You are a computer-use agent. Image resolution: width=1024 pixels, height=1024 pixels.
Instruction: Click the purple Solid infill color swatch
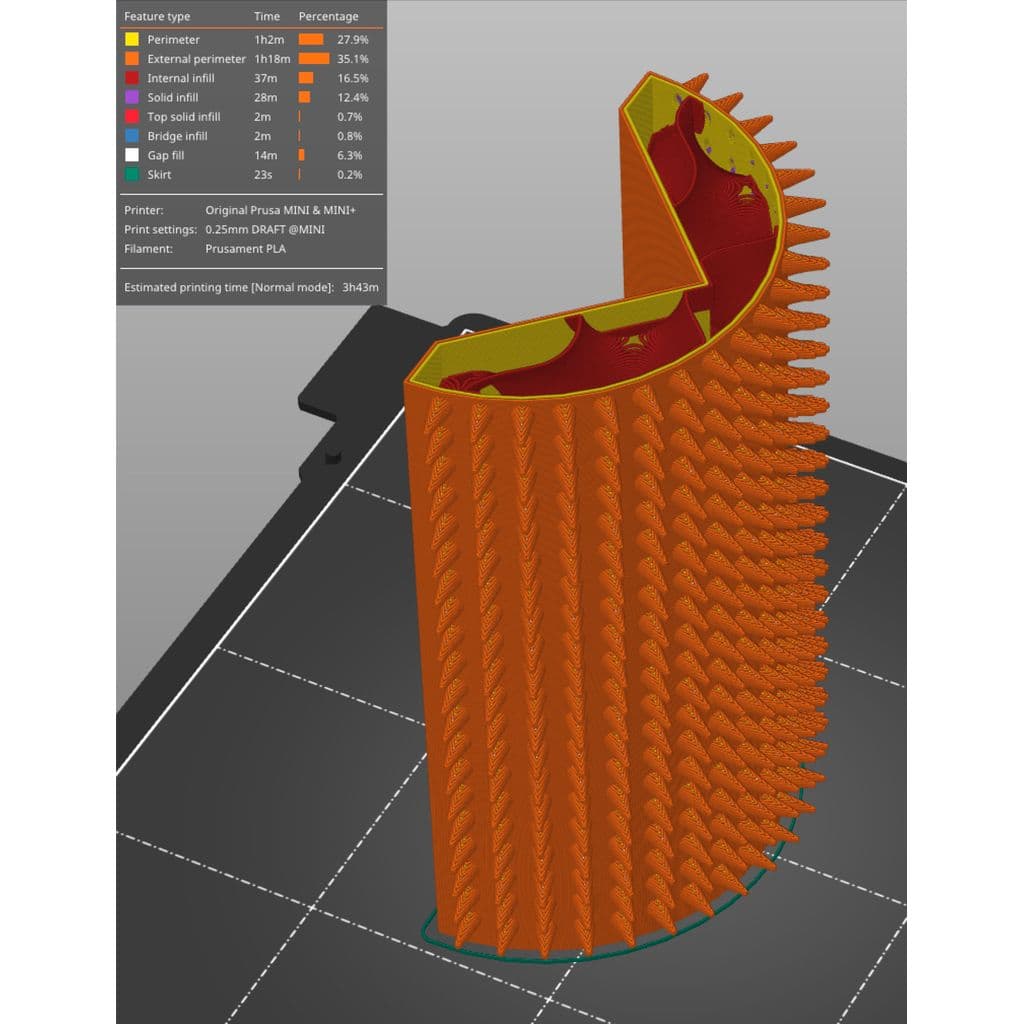pyautogui.click(x=132, y=97)
